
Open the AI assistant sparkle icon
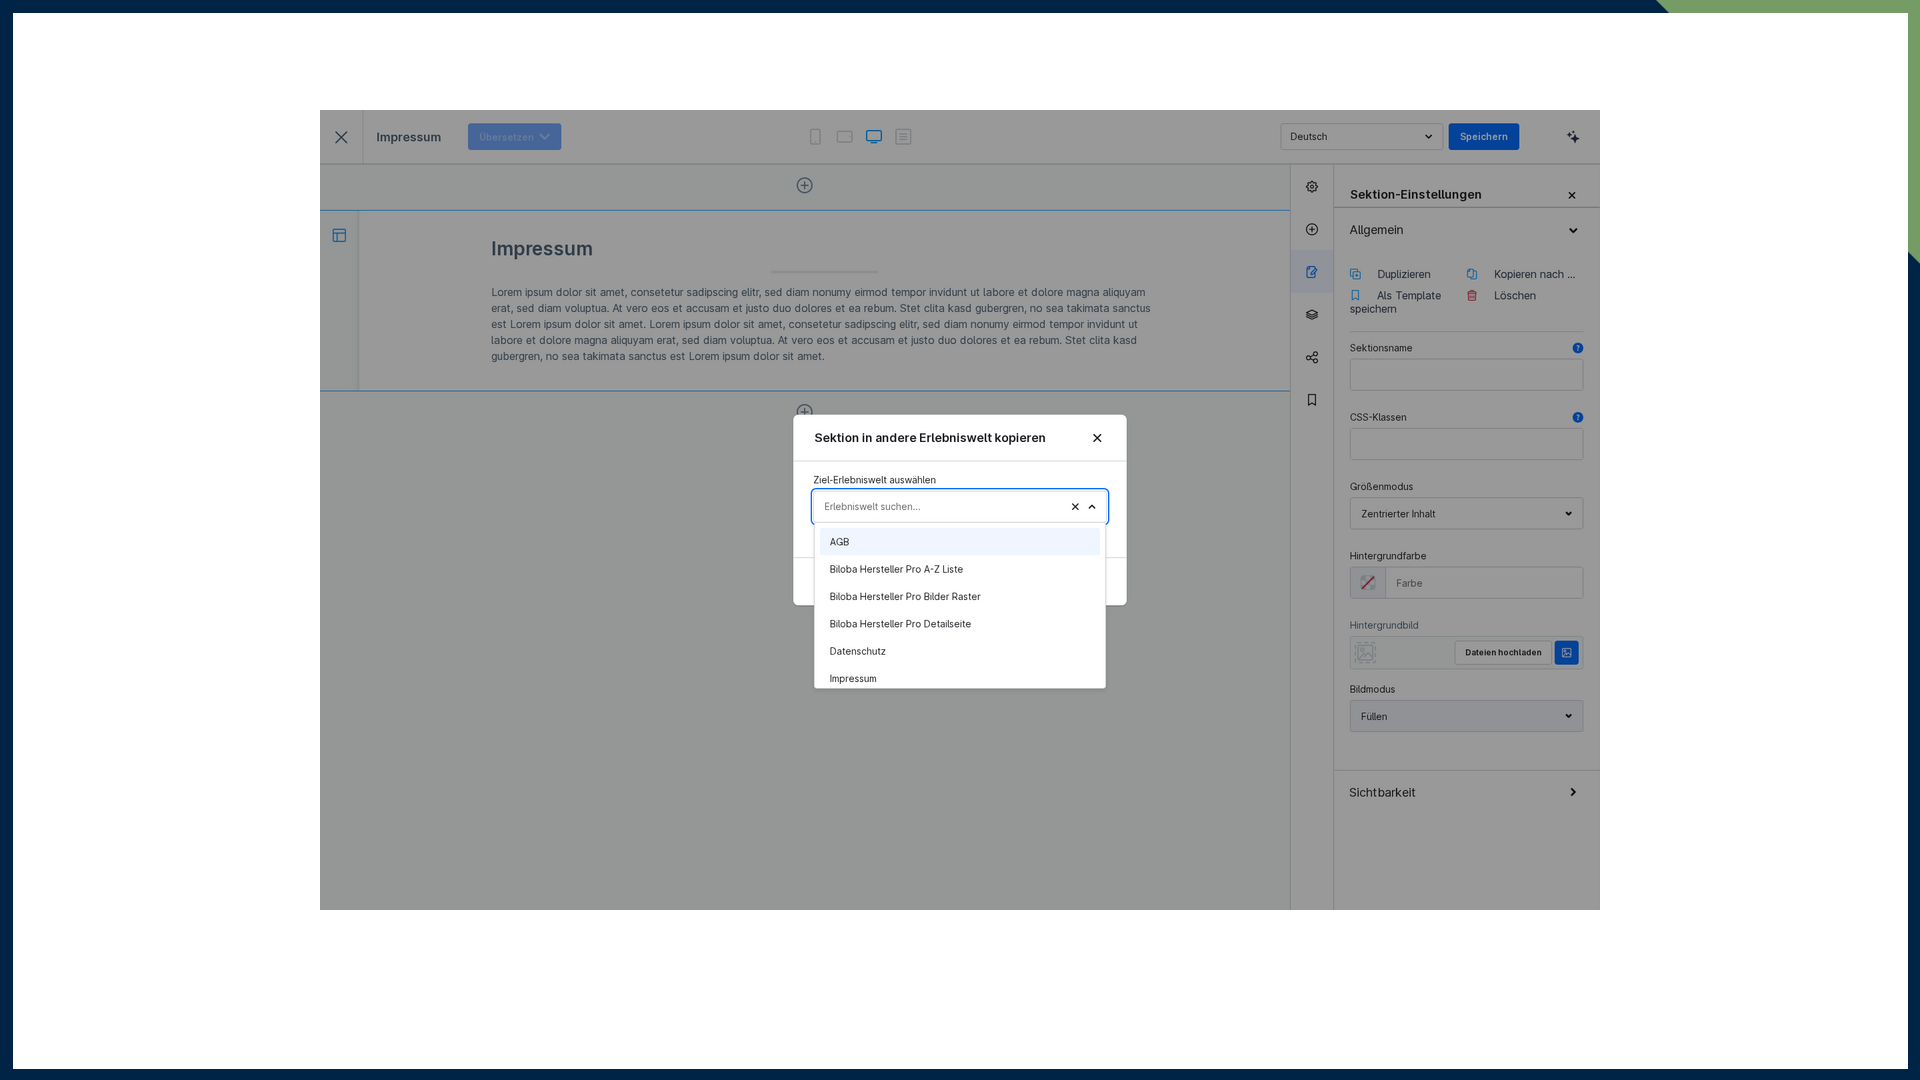1573,137
